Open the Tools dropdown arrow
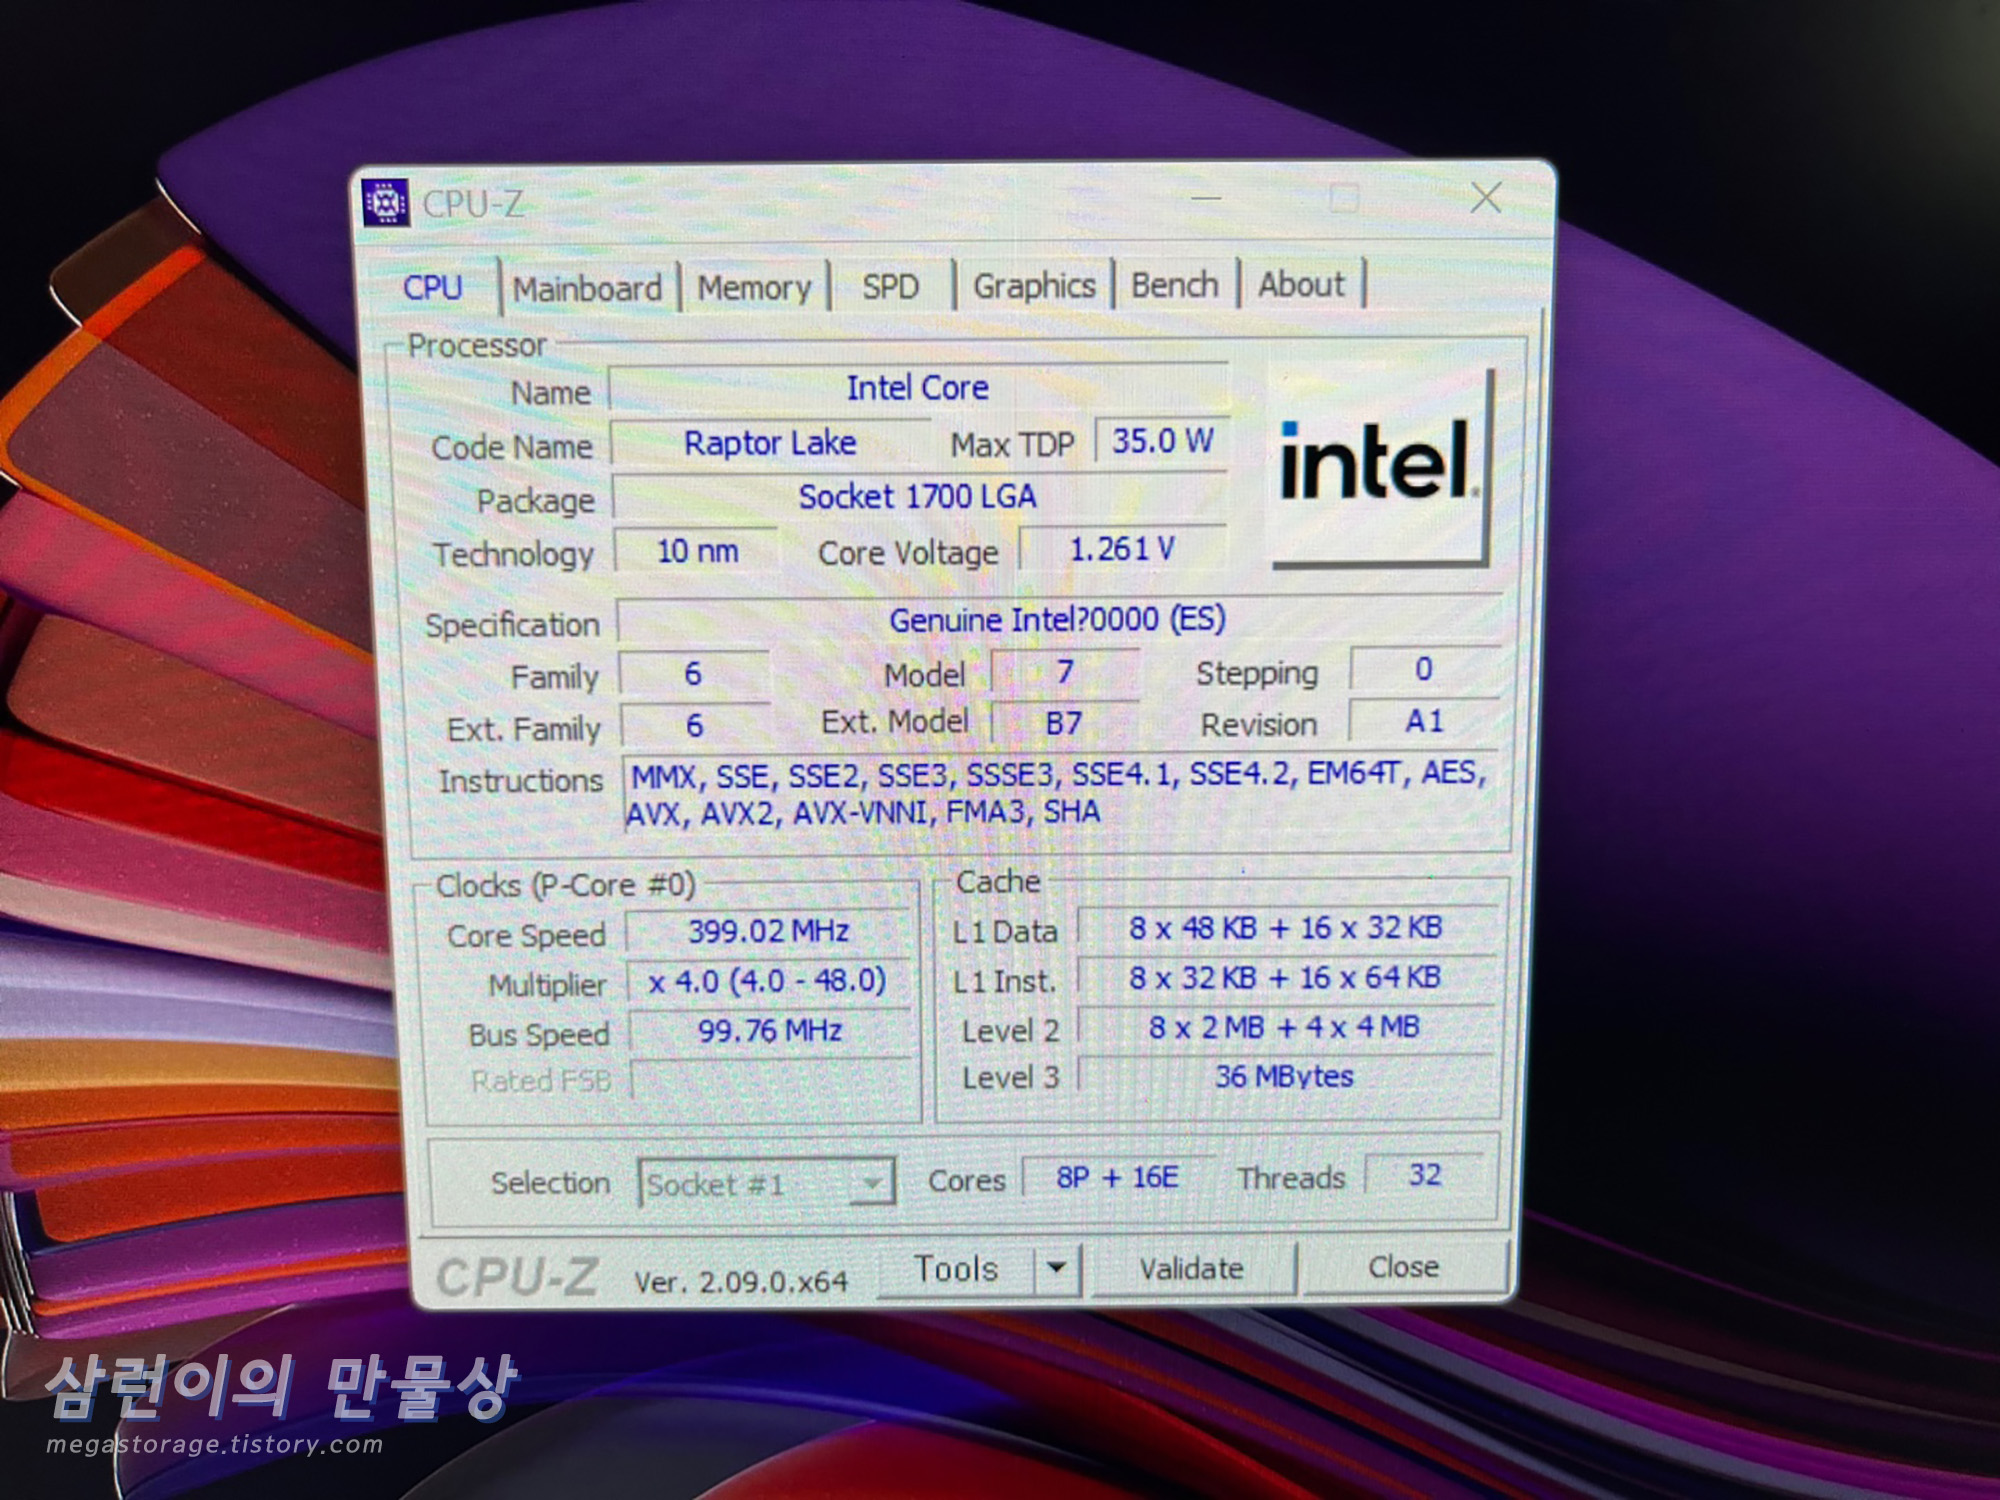This screenshot has height=1500, width=2000. coord(1057,1268)
